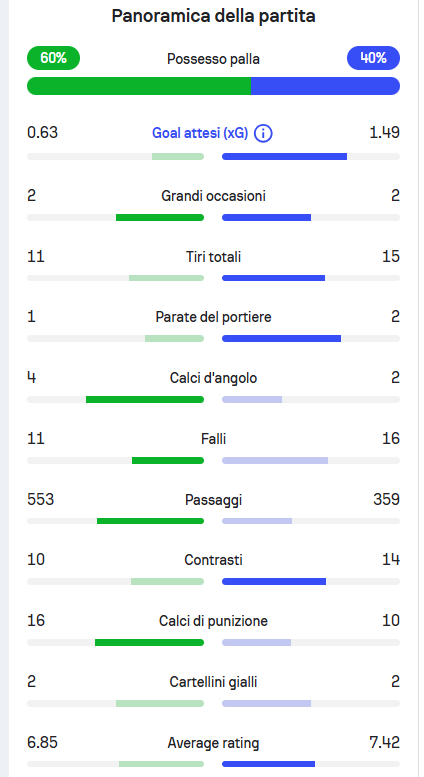
Task: Click the Contrasti stat label
Action: pyautogui.click(x=213, y=560)
